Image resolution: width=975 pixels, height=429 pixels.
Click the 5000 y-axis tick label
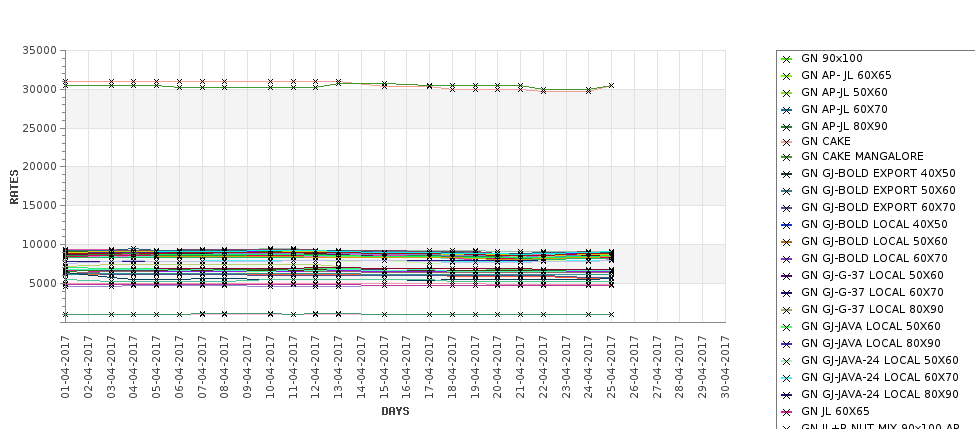43,284
